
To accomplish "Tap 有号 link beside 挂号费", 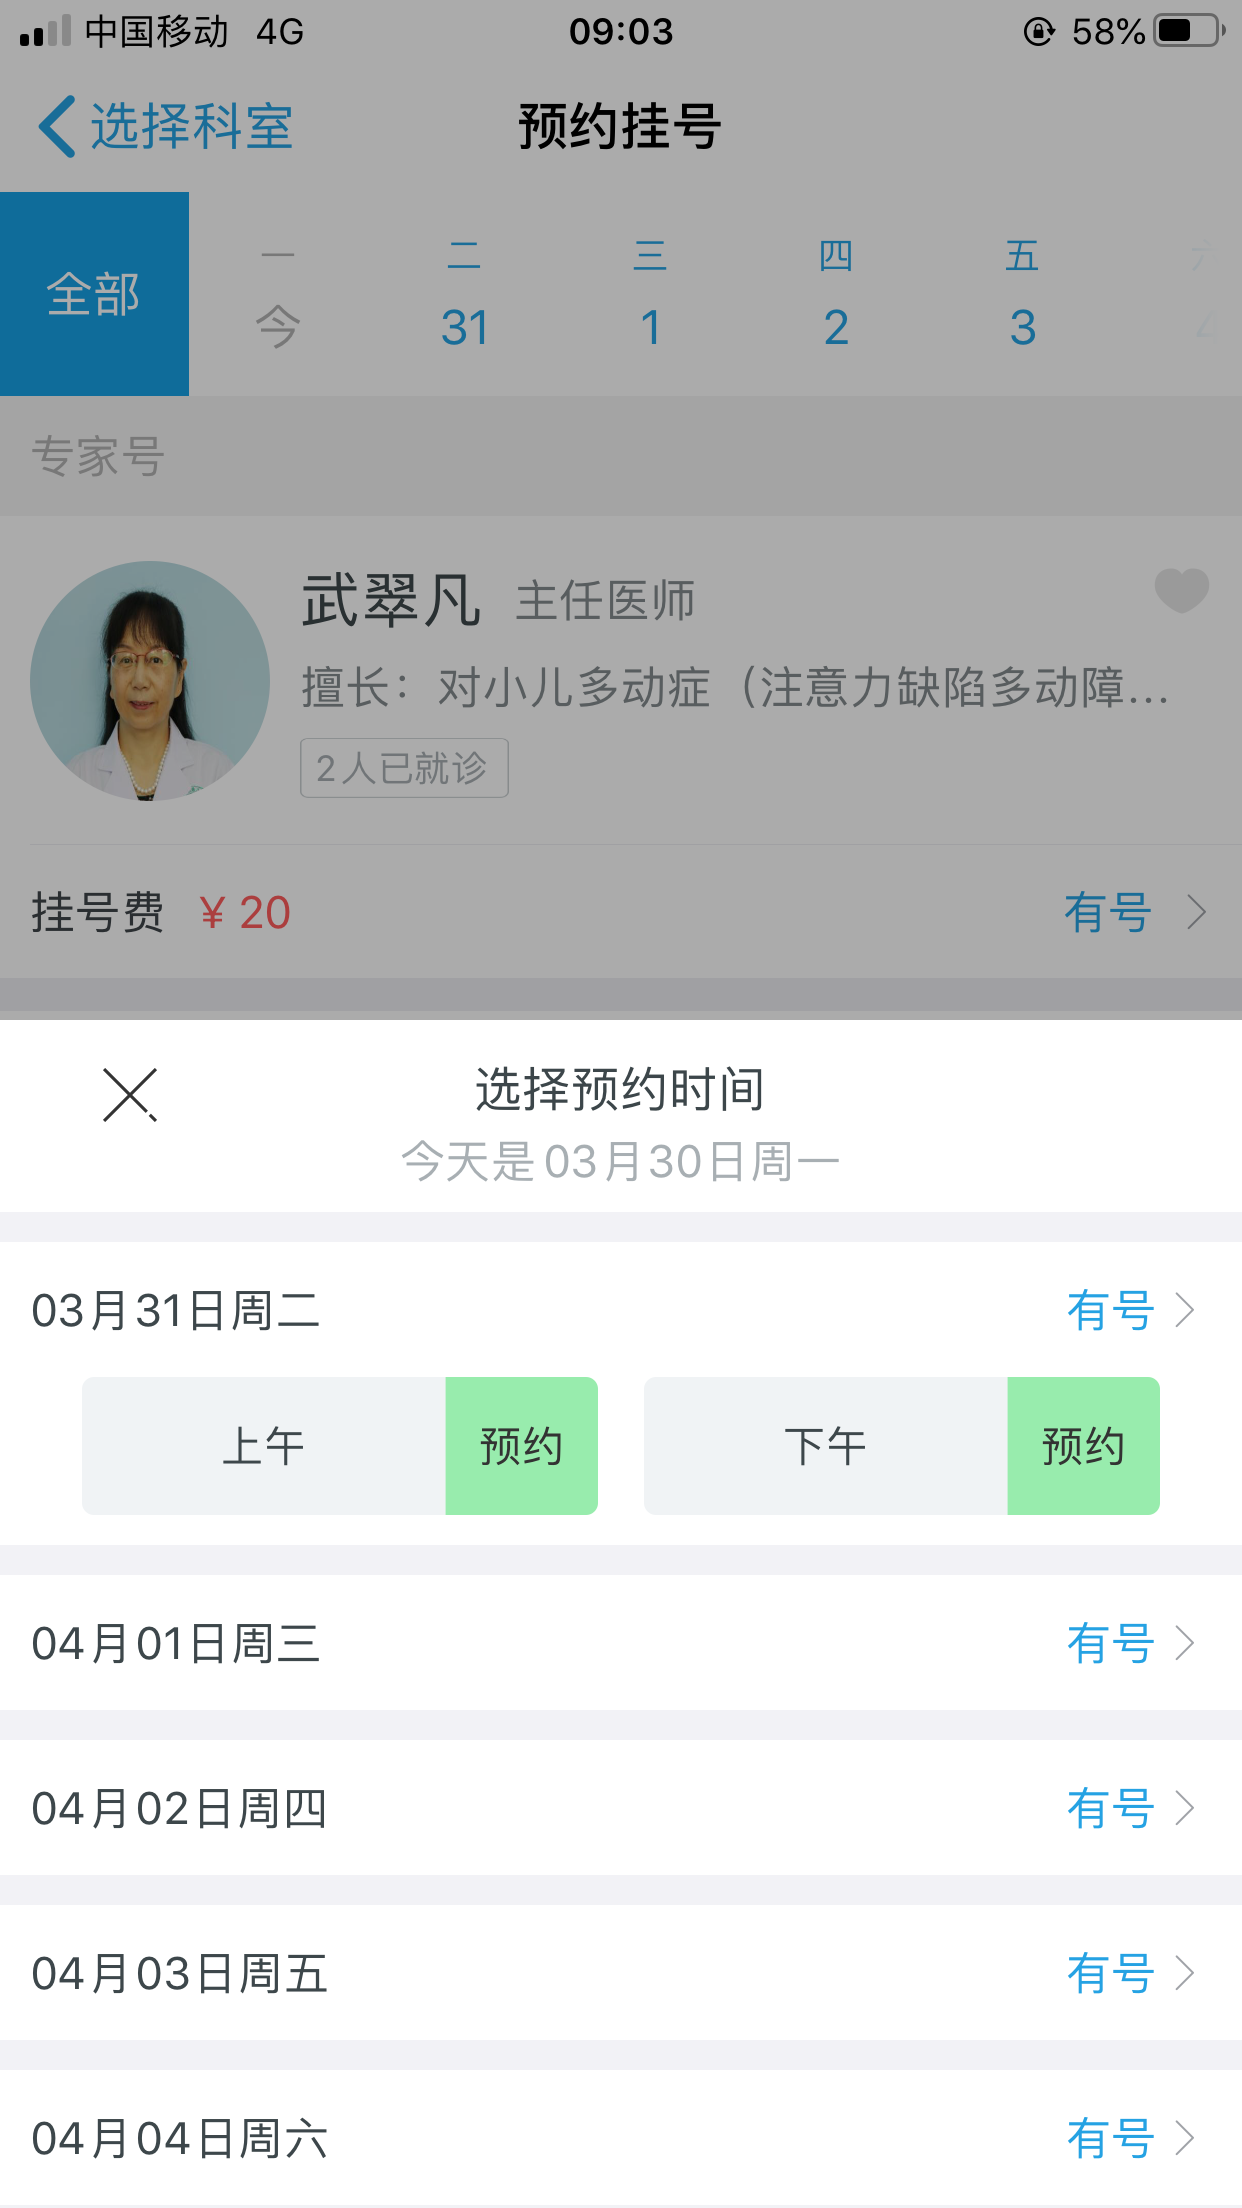I will [1108, 912].
